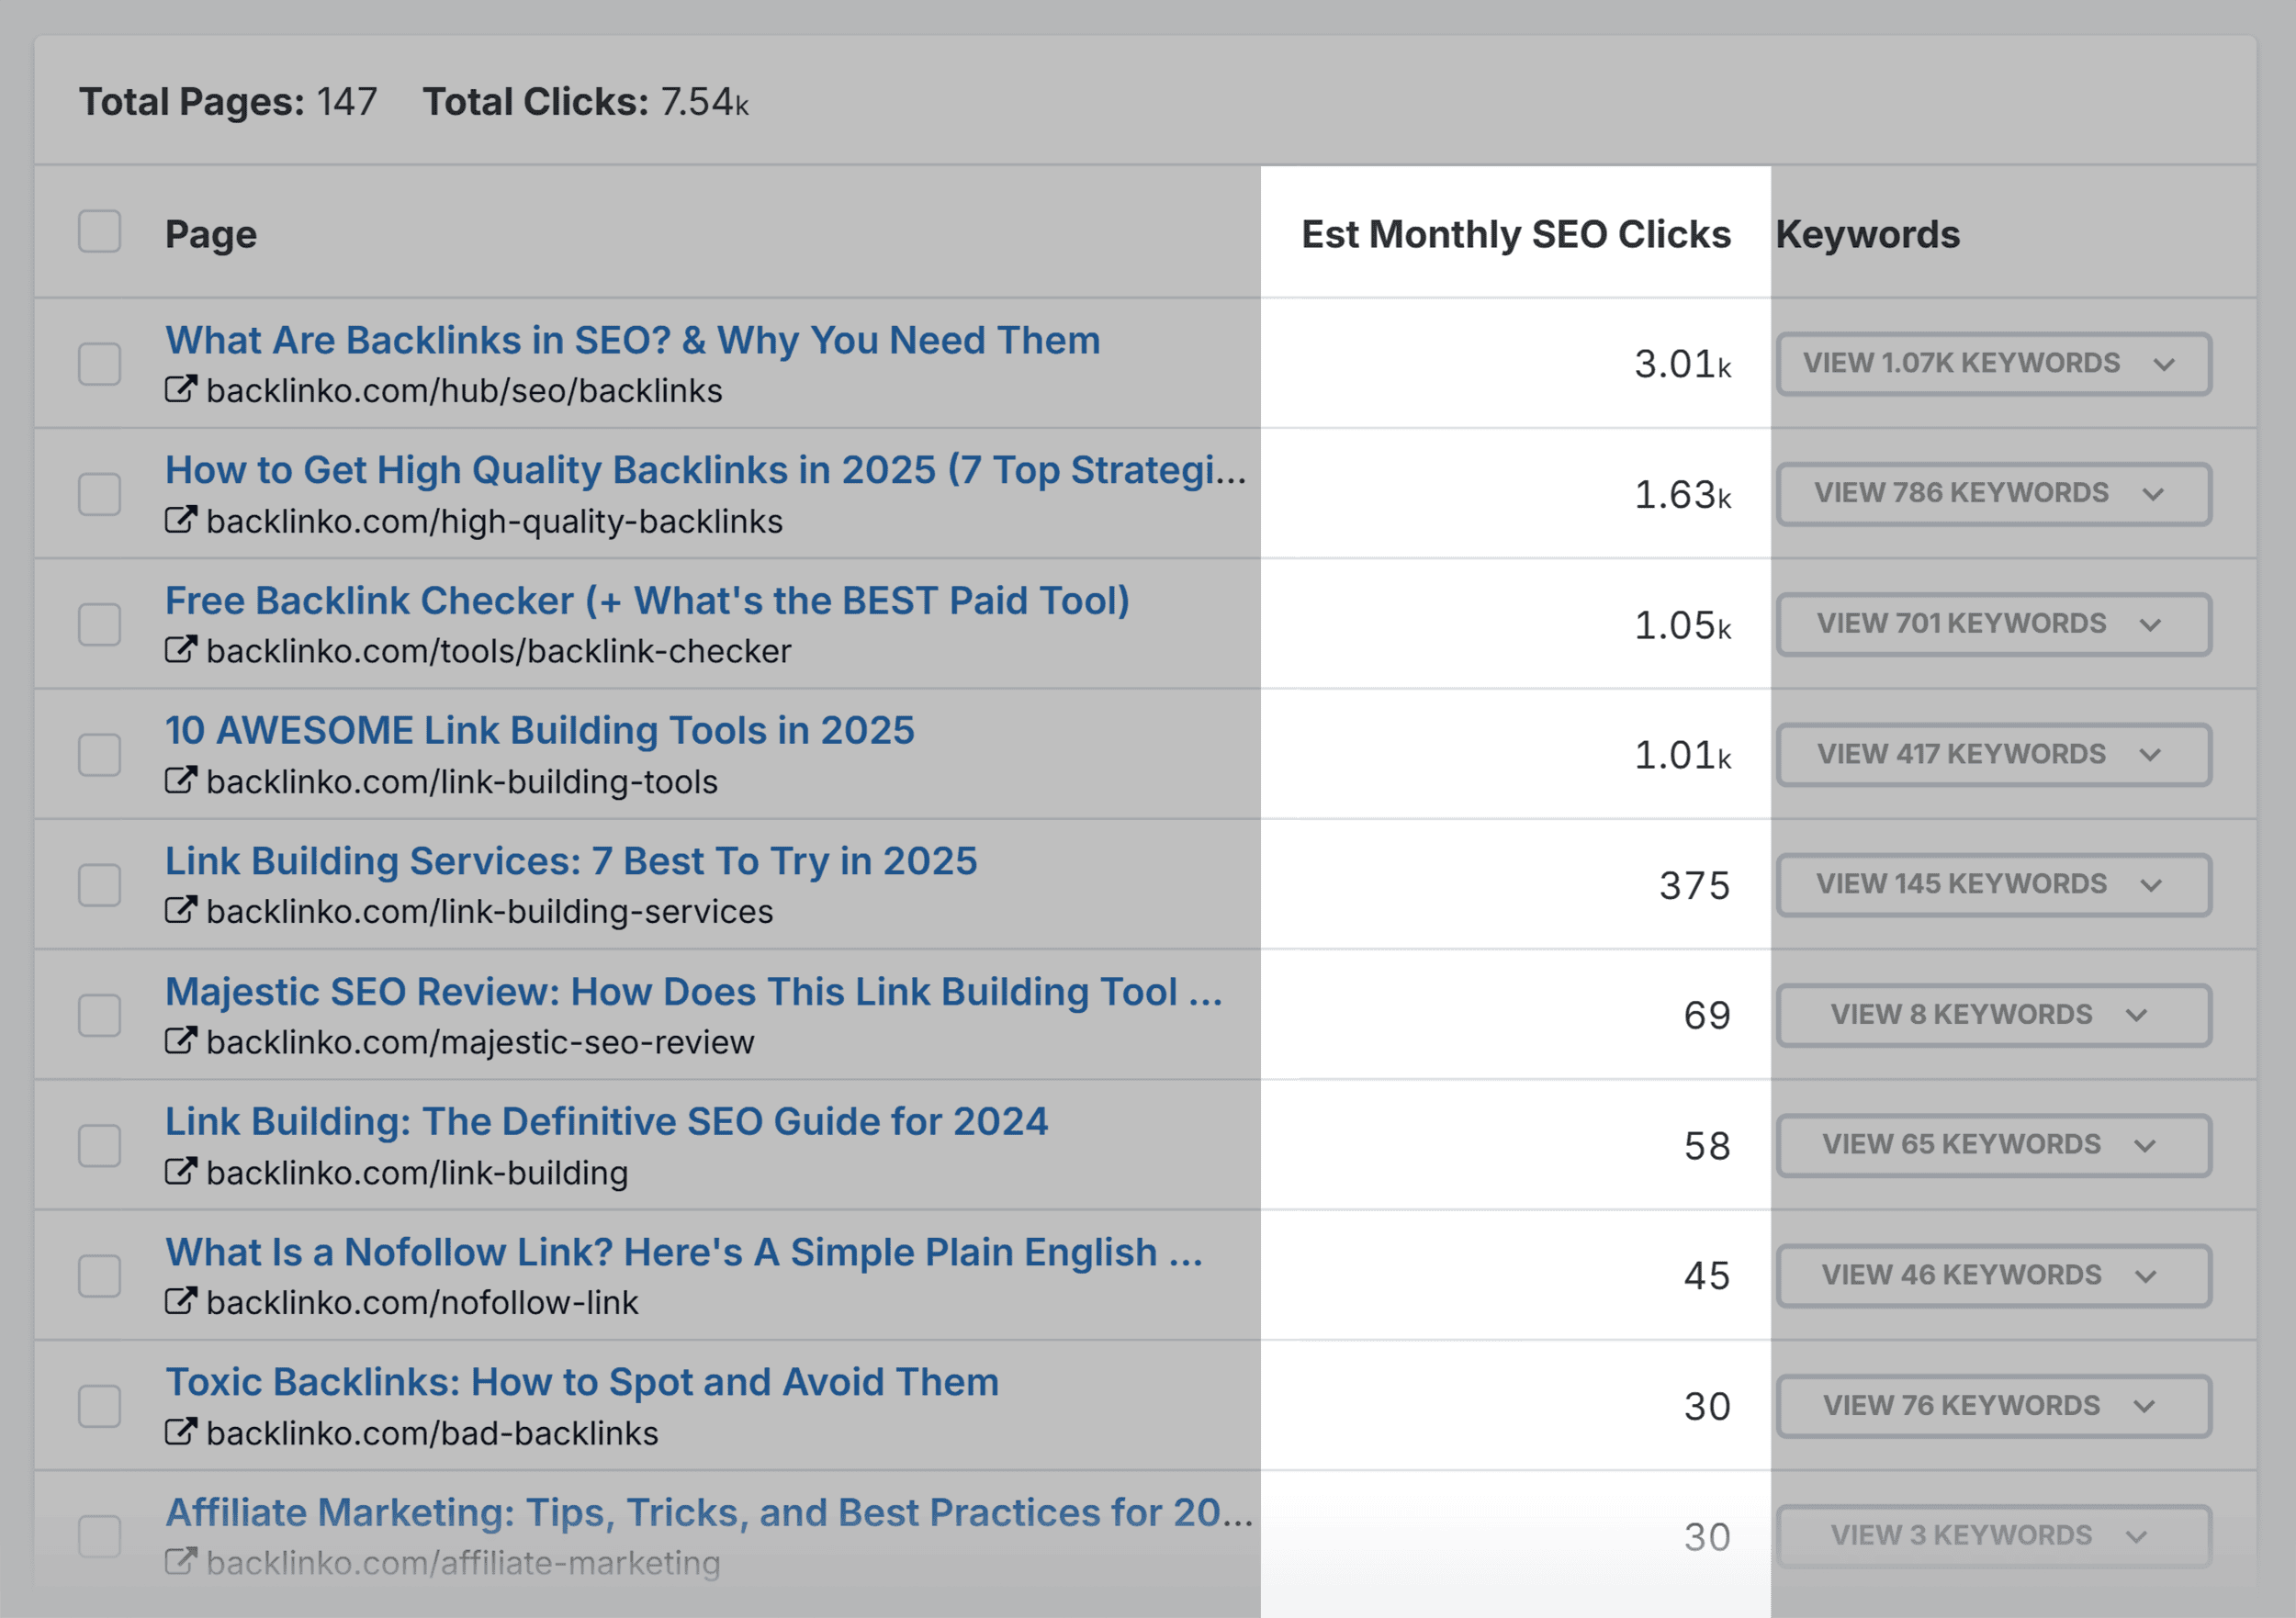Image resolution: width=2296 pixels, height=1618 pixels.
Task: Open external link icon for backlinko.com/hub/seo/backlinks
Action: pos(181,390)
